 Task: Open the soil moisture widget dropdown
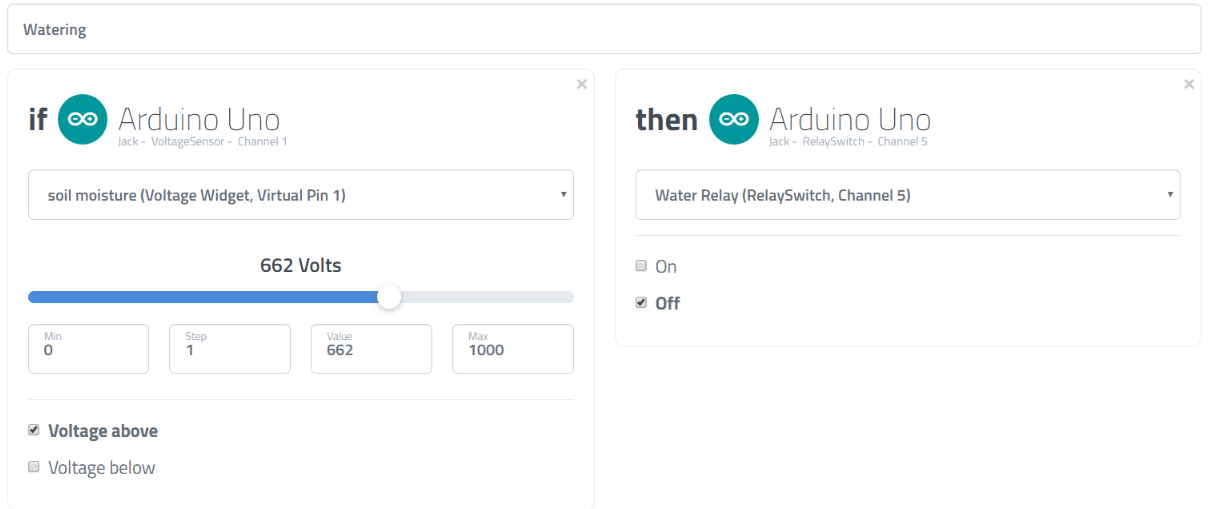pos(300,195)
